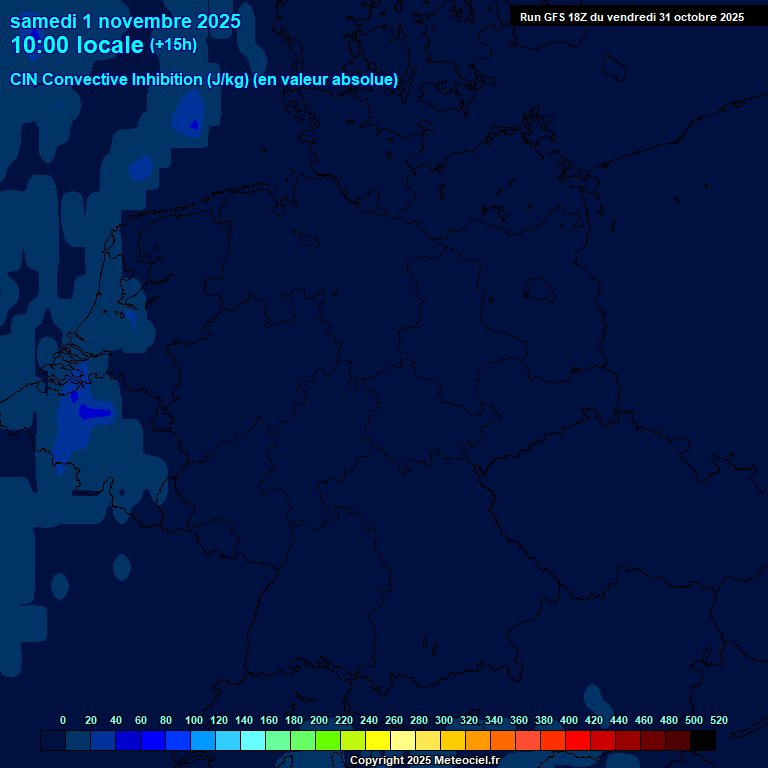Screen dimensions: 768x768
Task: Click the Run GFS 18Z header label
Action: (631, 17)
